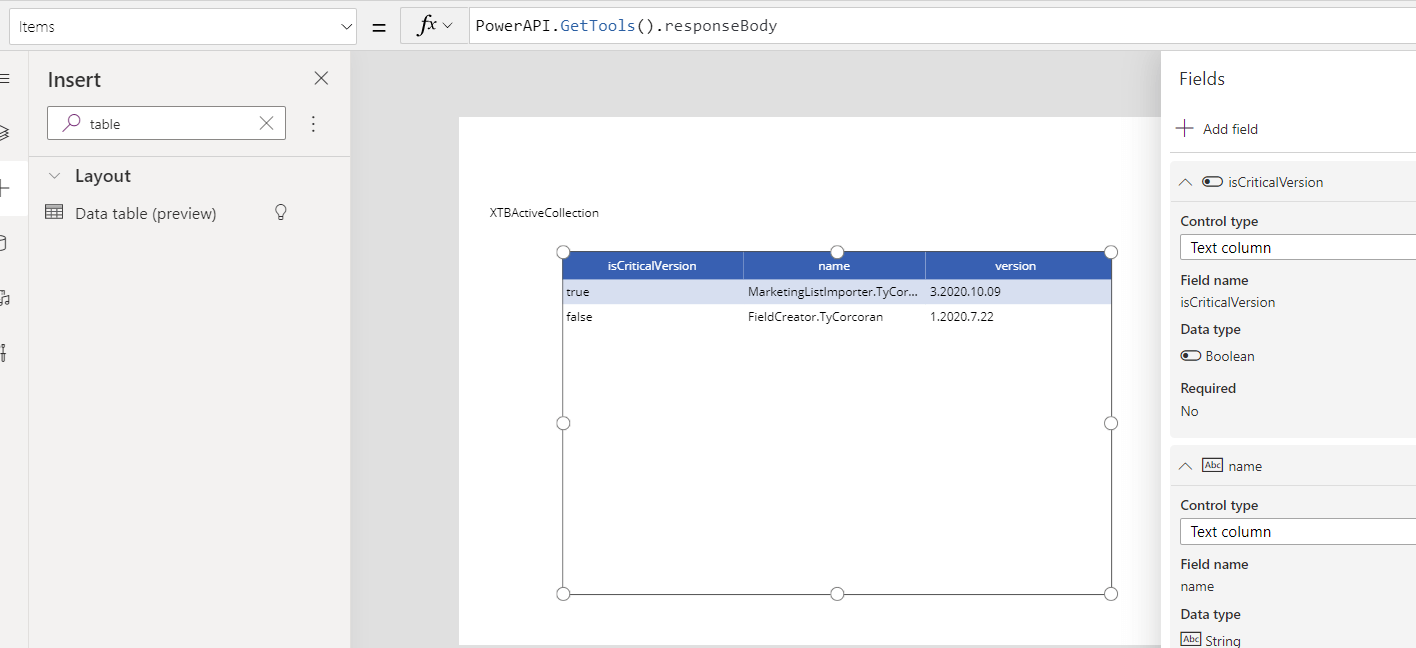Screen dimensions: 1416x648
Task: Click Add field
Action: coord(1217,129)
